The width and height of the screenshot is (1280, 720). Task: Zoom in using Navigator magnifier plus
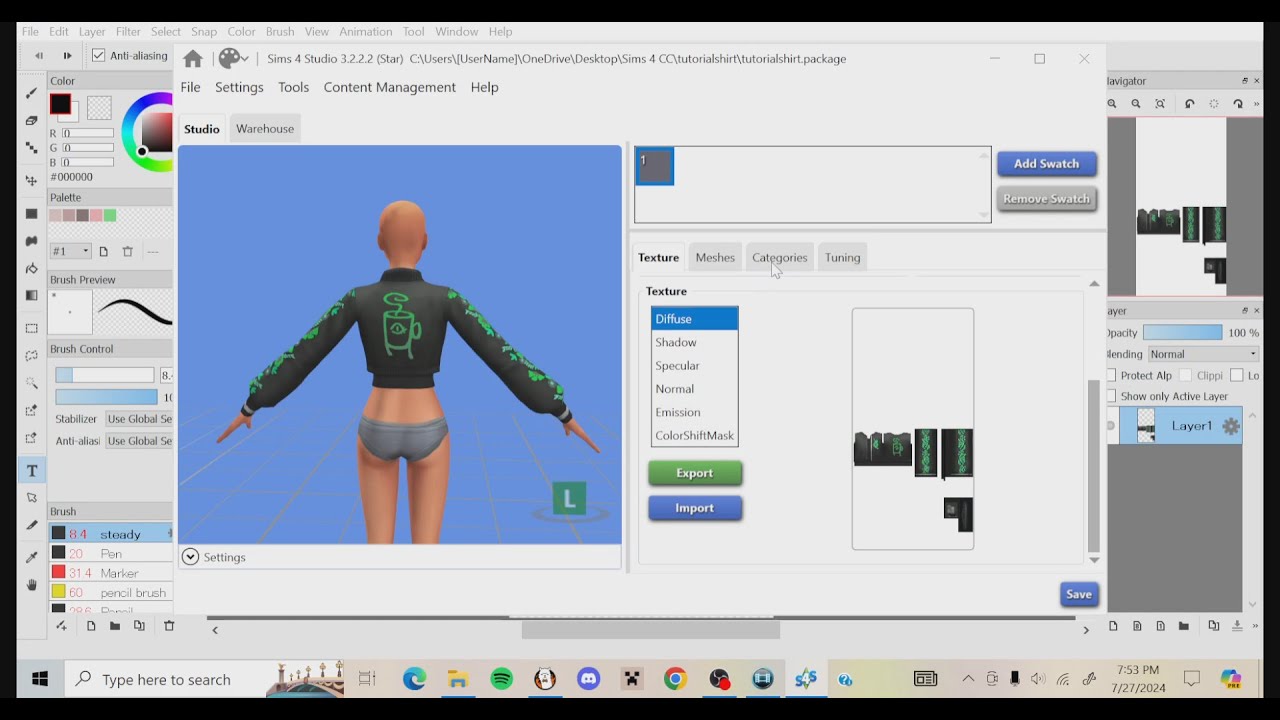click(x=1112, y=104)
